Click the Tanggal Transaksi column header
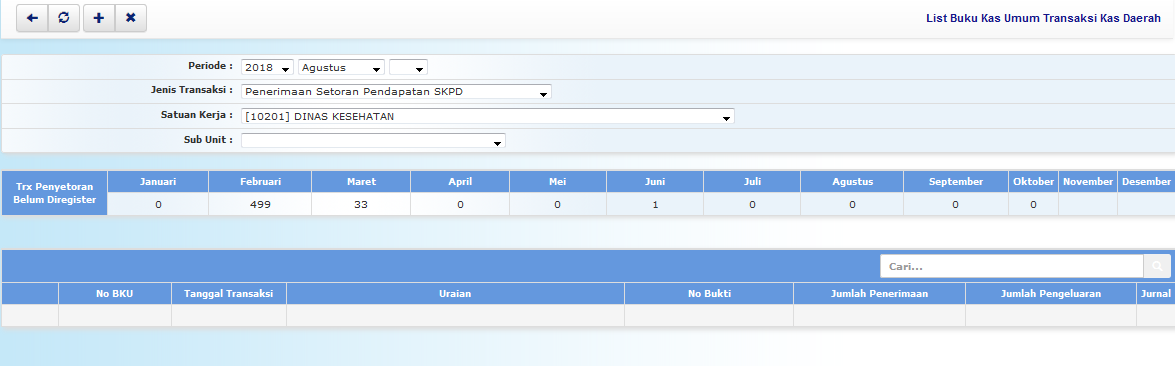The height and width of the screenshot is (366, 1175). 229,293
